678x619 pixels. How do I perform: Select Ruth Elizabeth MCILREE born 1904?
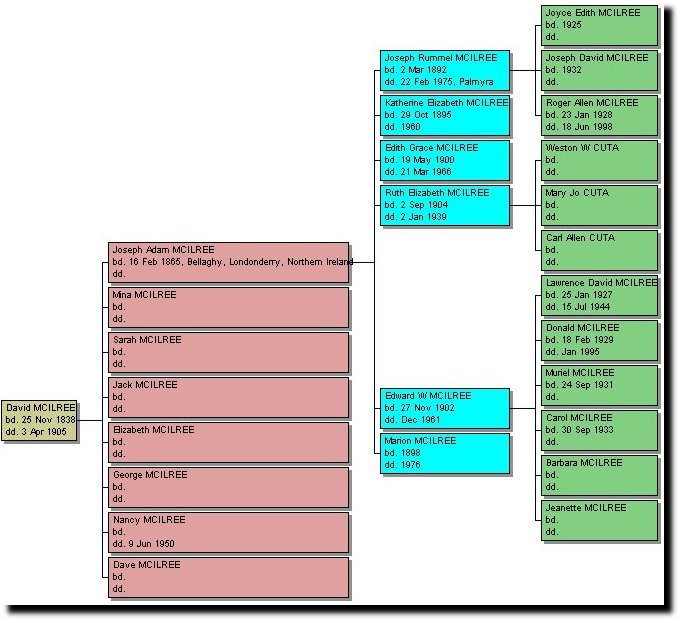[x=444, y=205]
